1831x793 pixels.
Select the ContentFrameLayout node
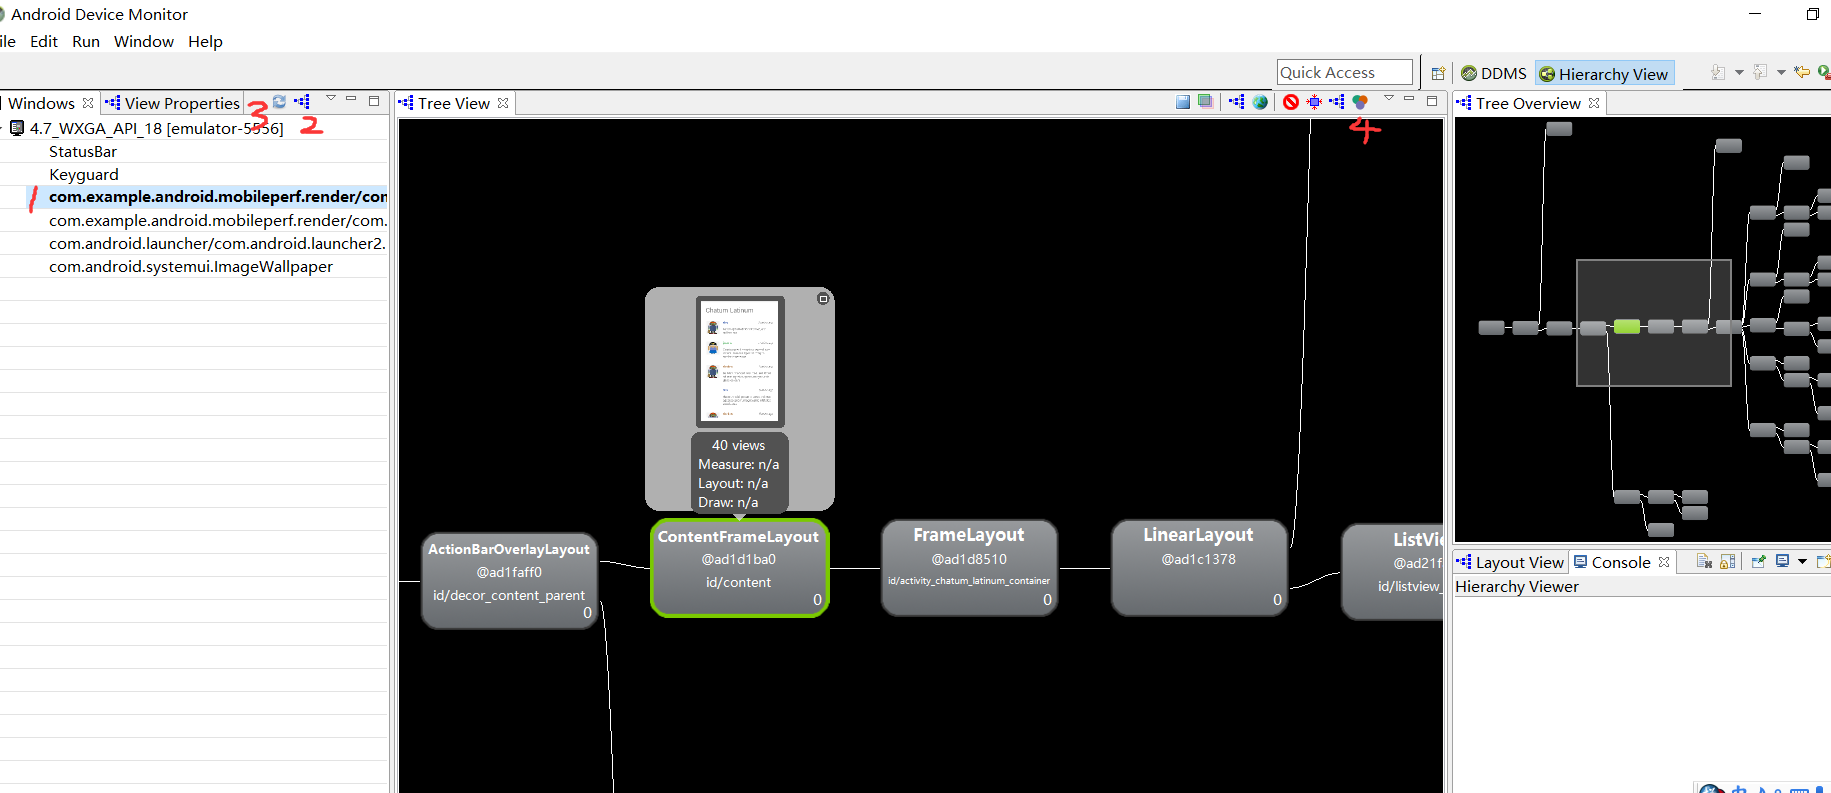(739, 567)
